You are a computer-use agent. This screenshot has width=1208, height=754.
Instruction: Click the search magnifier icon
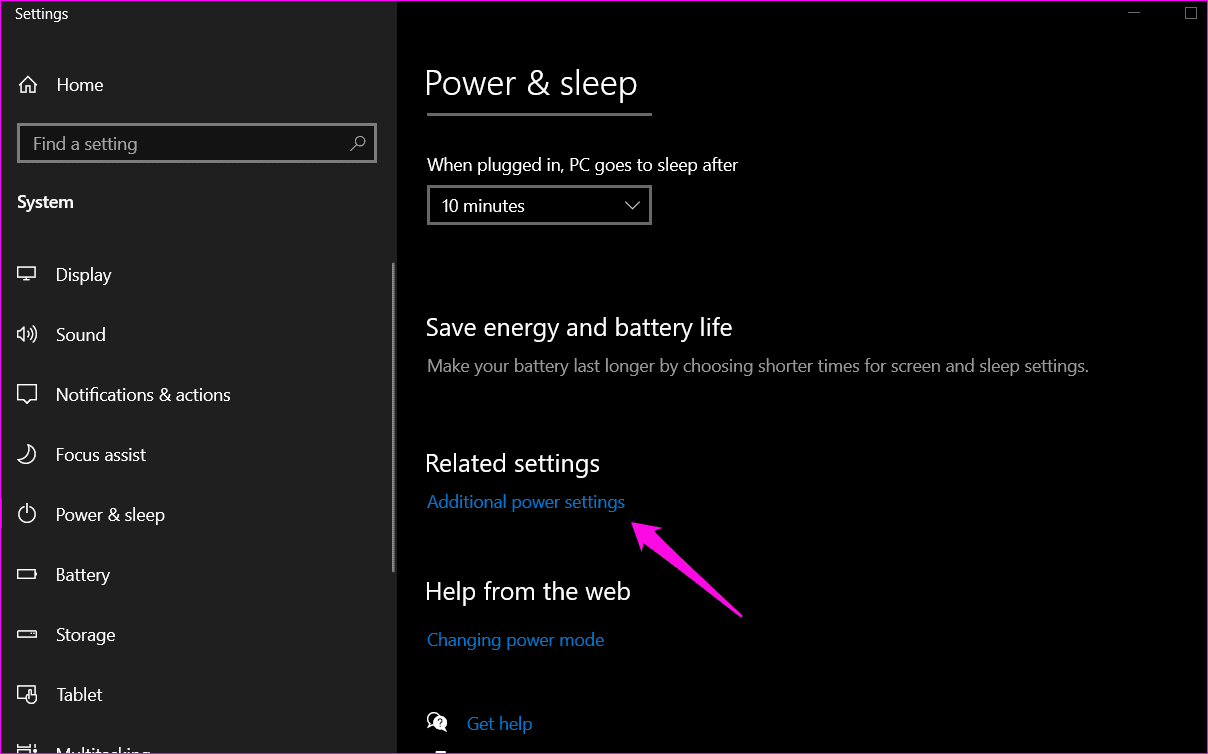click(x=358, y=144)
